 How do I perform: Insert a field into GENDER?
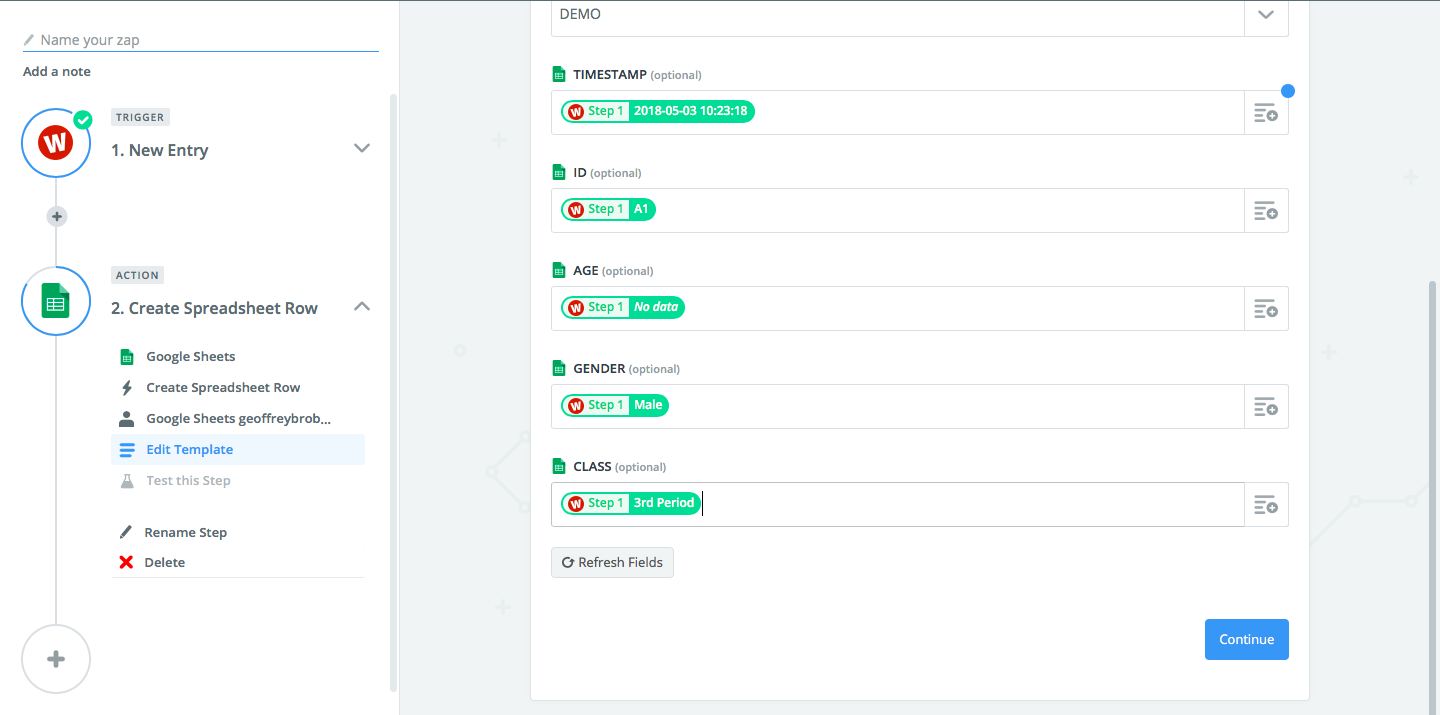pyautogui.click(x=1266, y=407)
